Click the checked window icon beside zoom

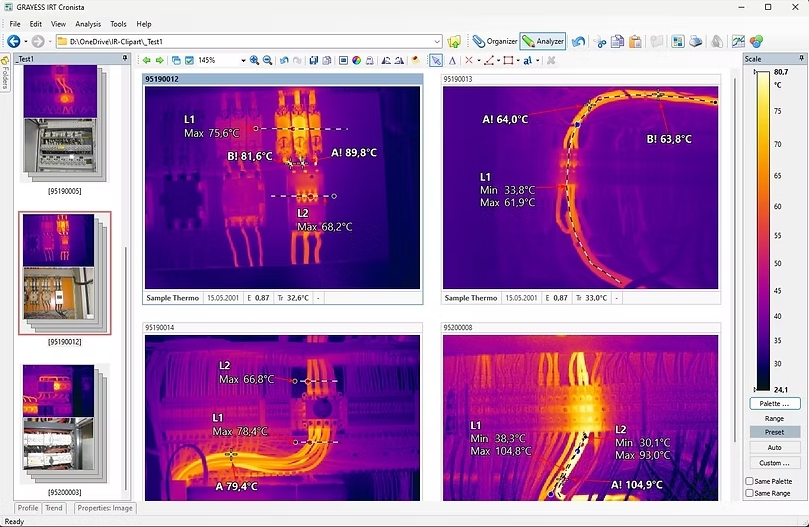coord(189,60)
